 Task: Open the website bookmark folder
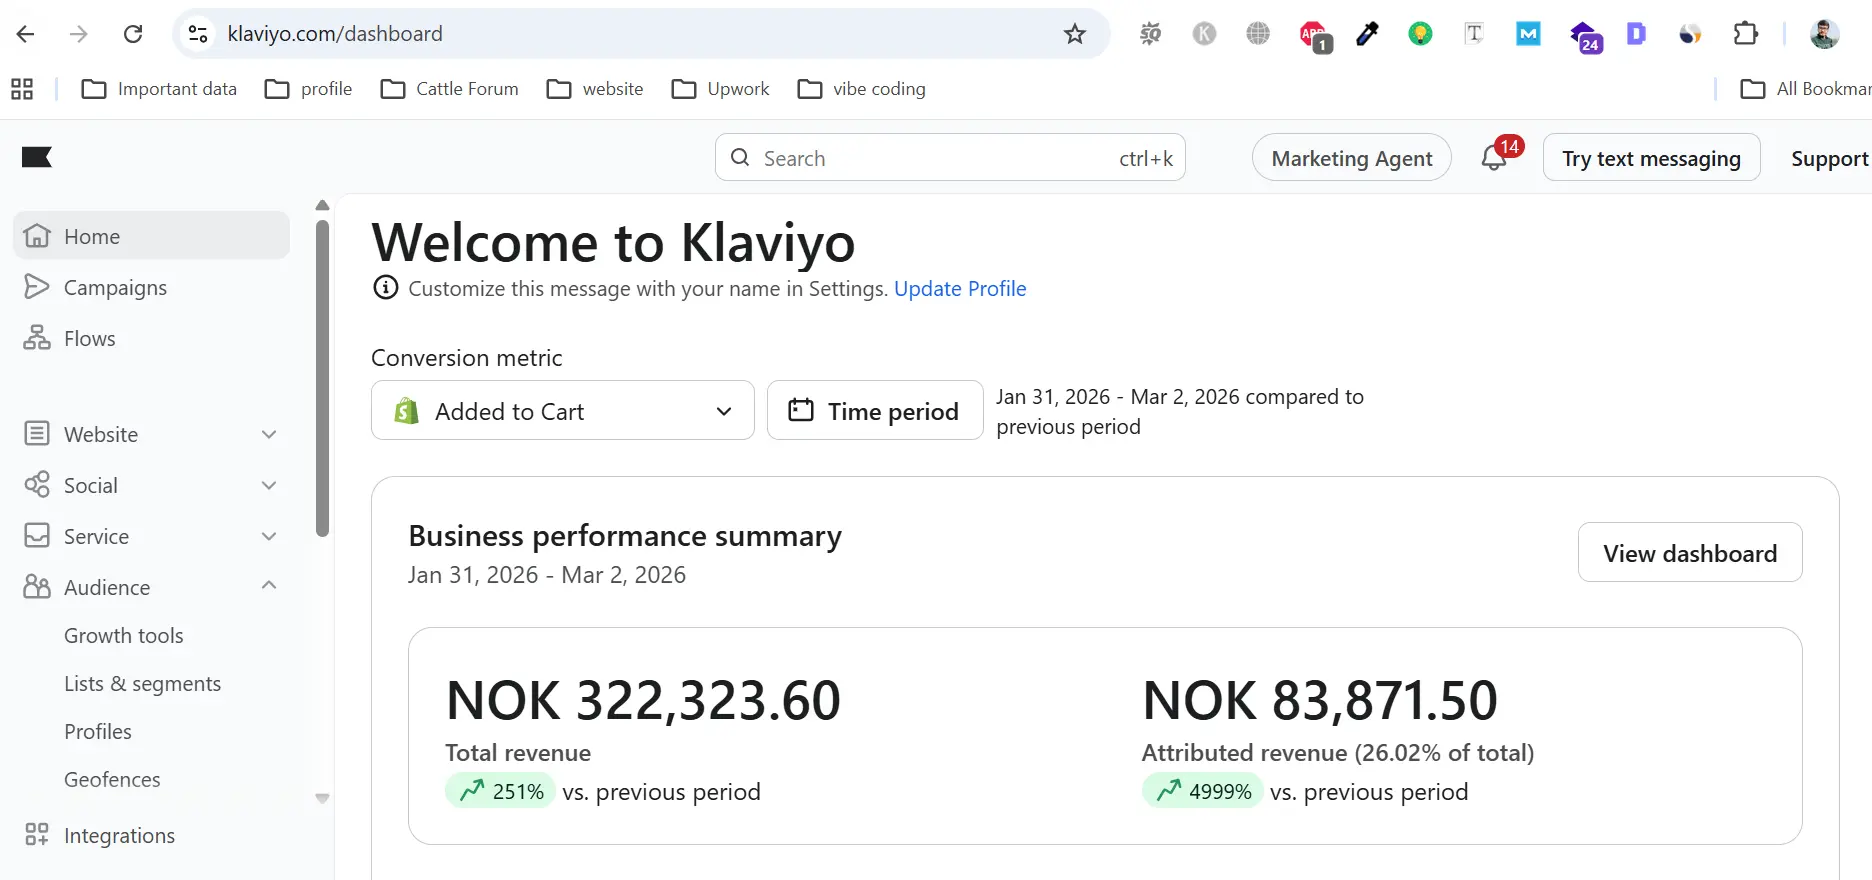point(595,89)
